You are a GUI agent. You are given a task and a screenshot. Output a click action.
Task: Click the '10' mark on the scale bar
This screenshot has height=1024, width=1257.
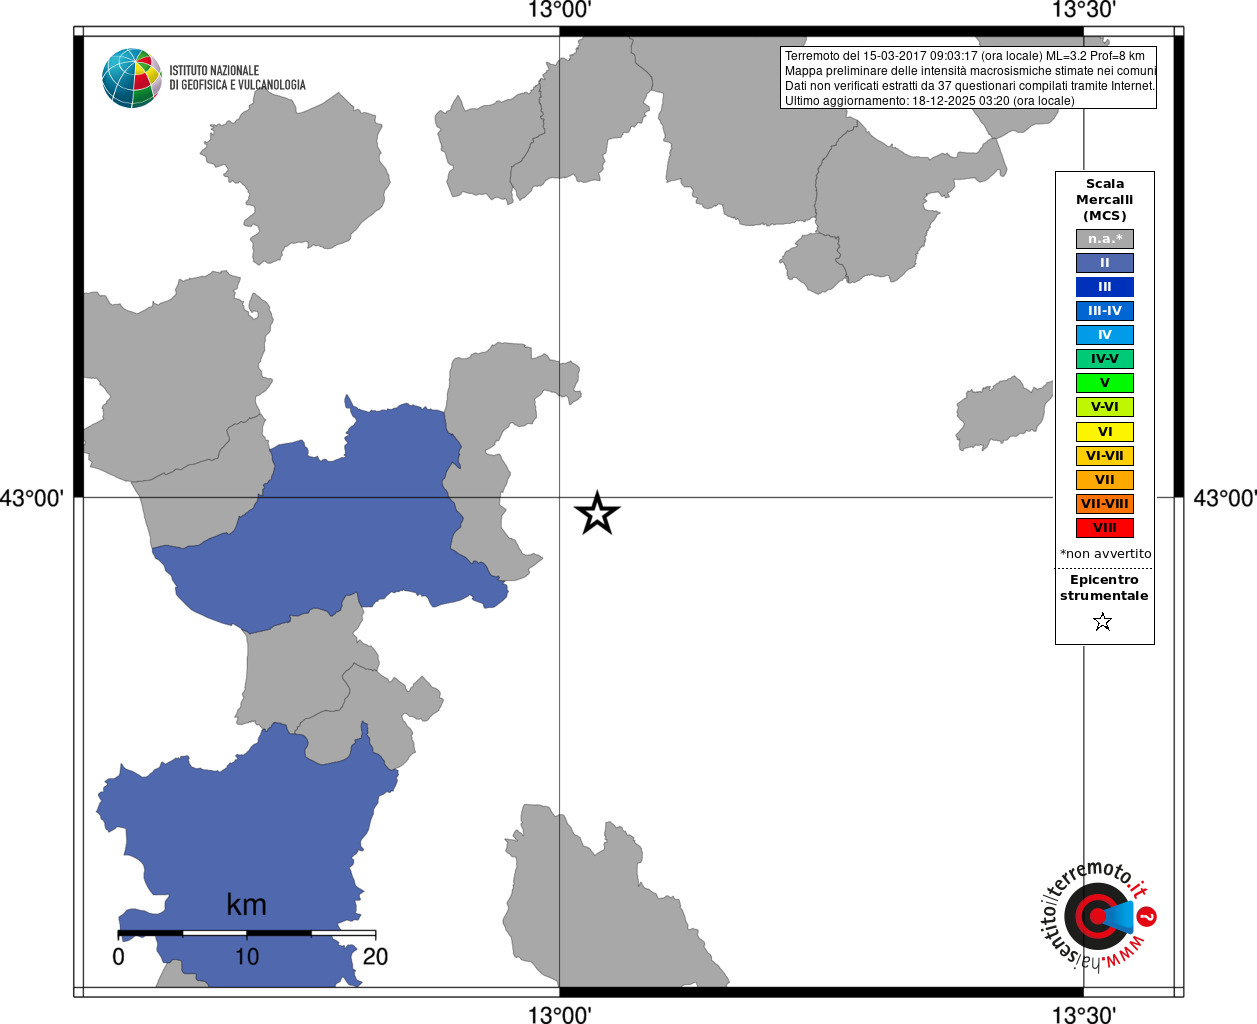247,957
